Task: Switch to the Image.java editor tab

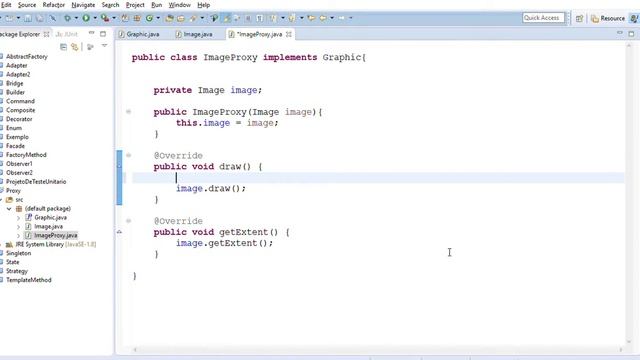Action: 194,34
